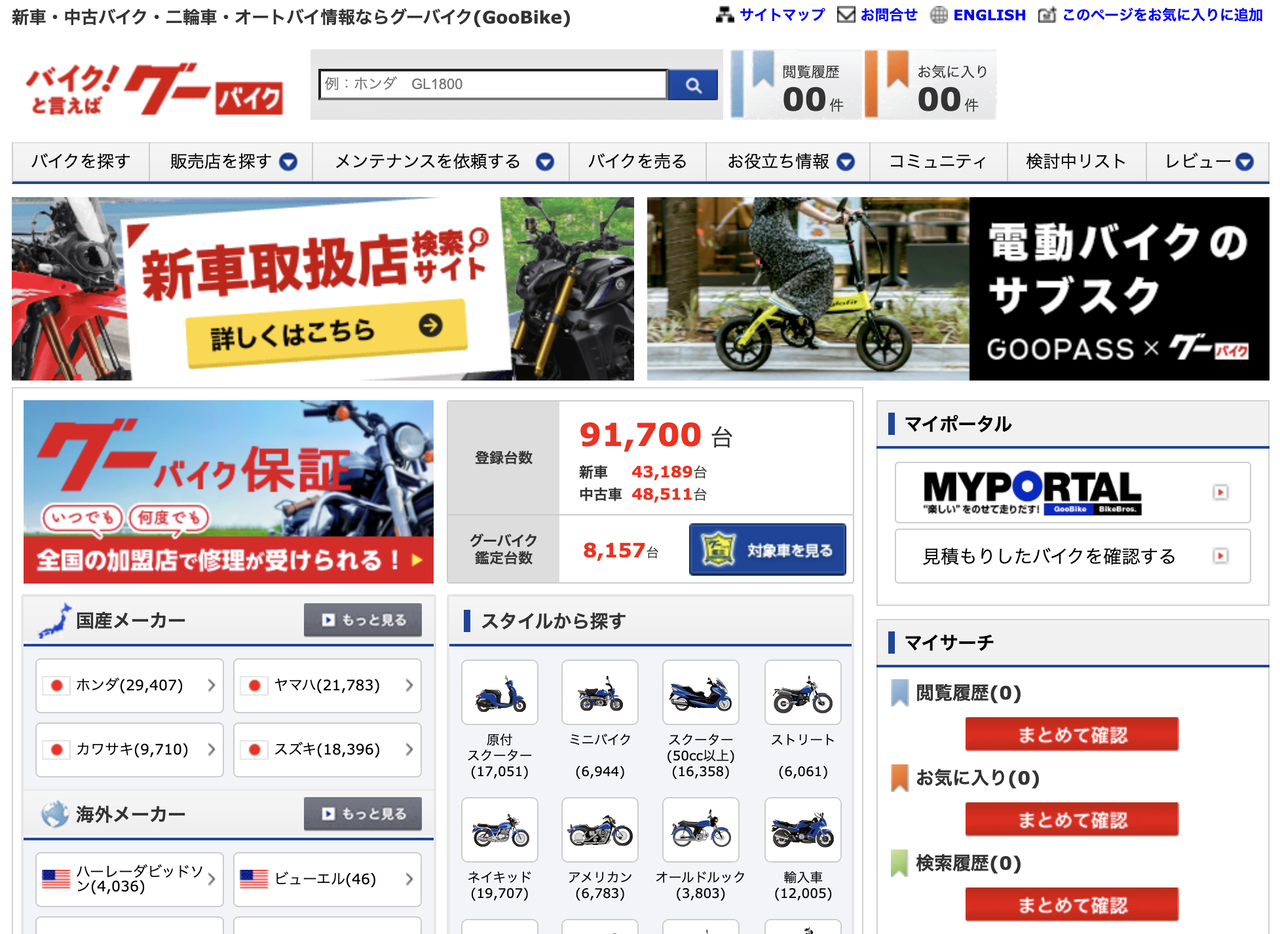The height and width of the screenshot is (934, 1280).
Task: Select the 輸入車 style icon
Action: 803,830
